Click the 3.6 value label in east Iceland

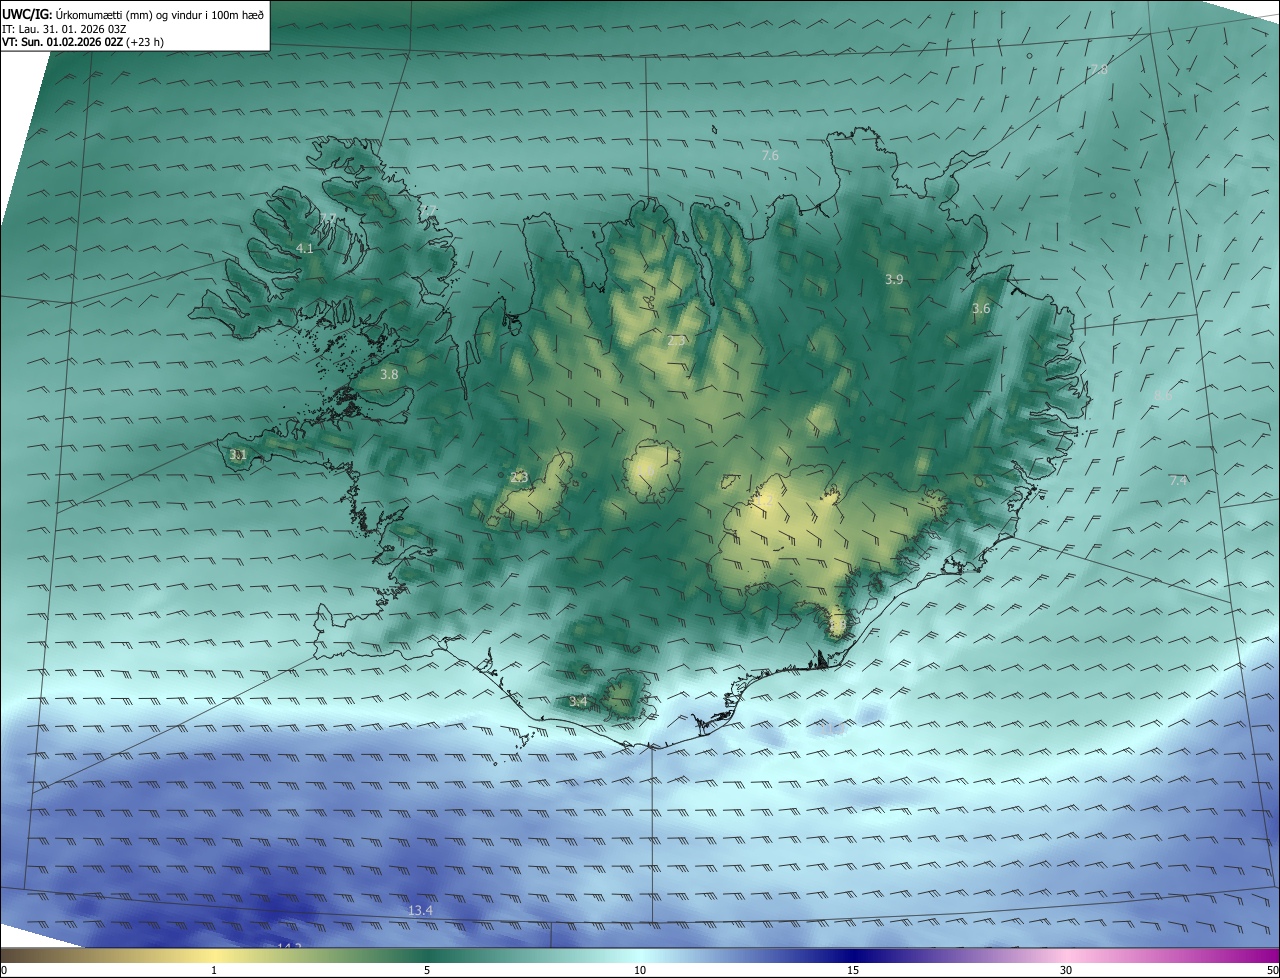981,309
